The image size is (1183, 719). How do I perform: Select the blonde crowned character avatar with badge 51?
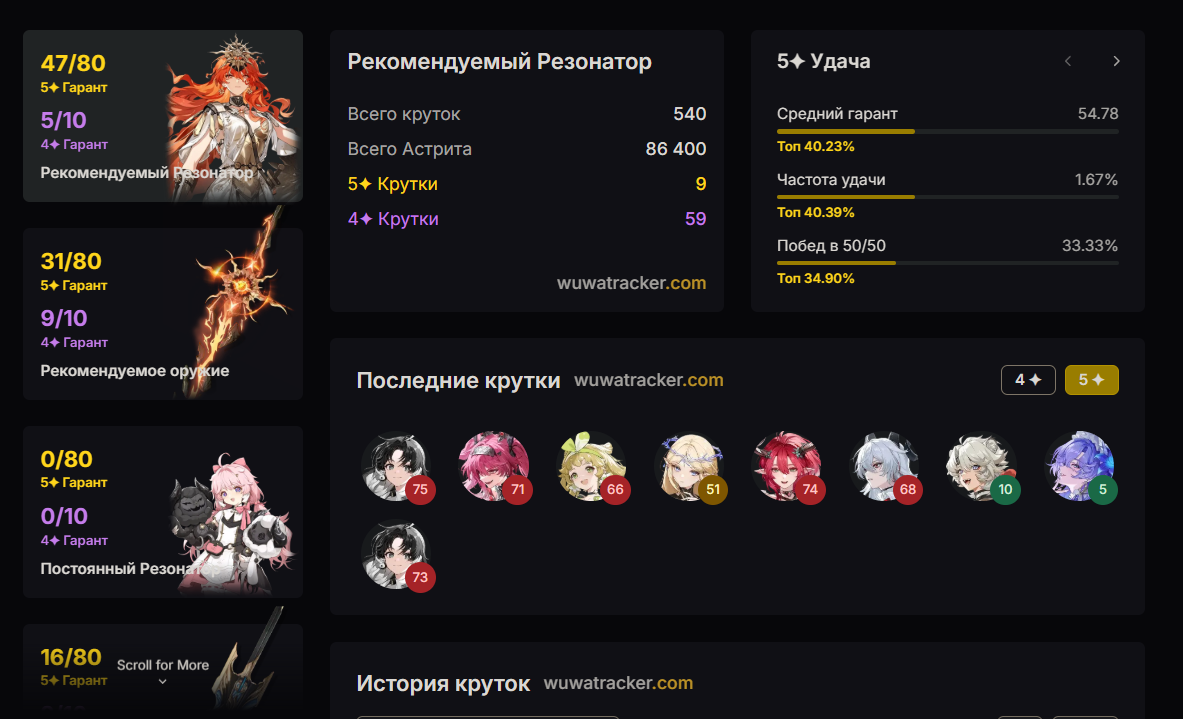click(690, 467)
